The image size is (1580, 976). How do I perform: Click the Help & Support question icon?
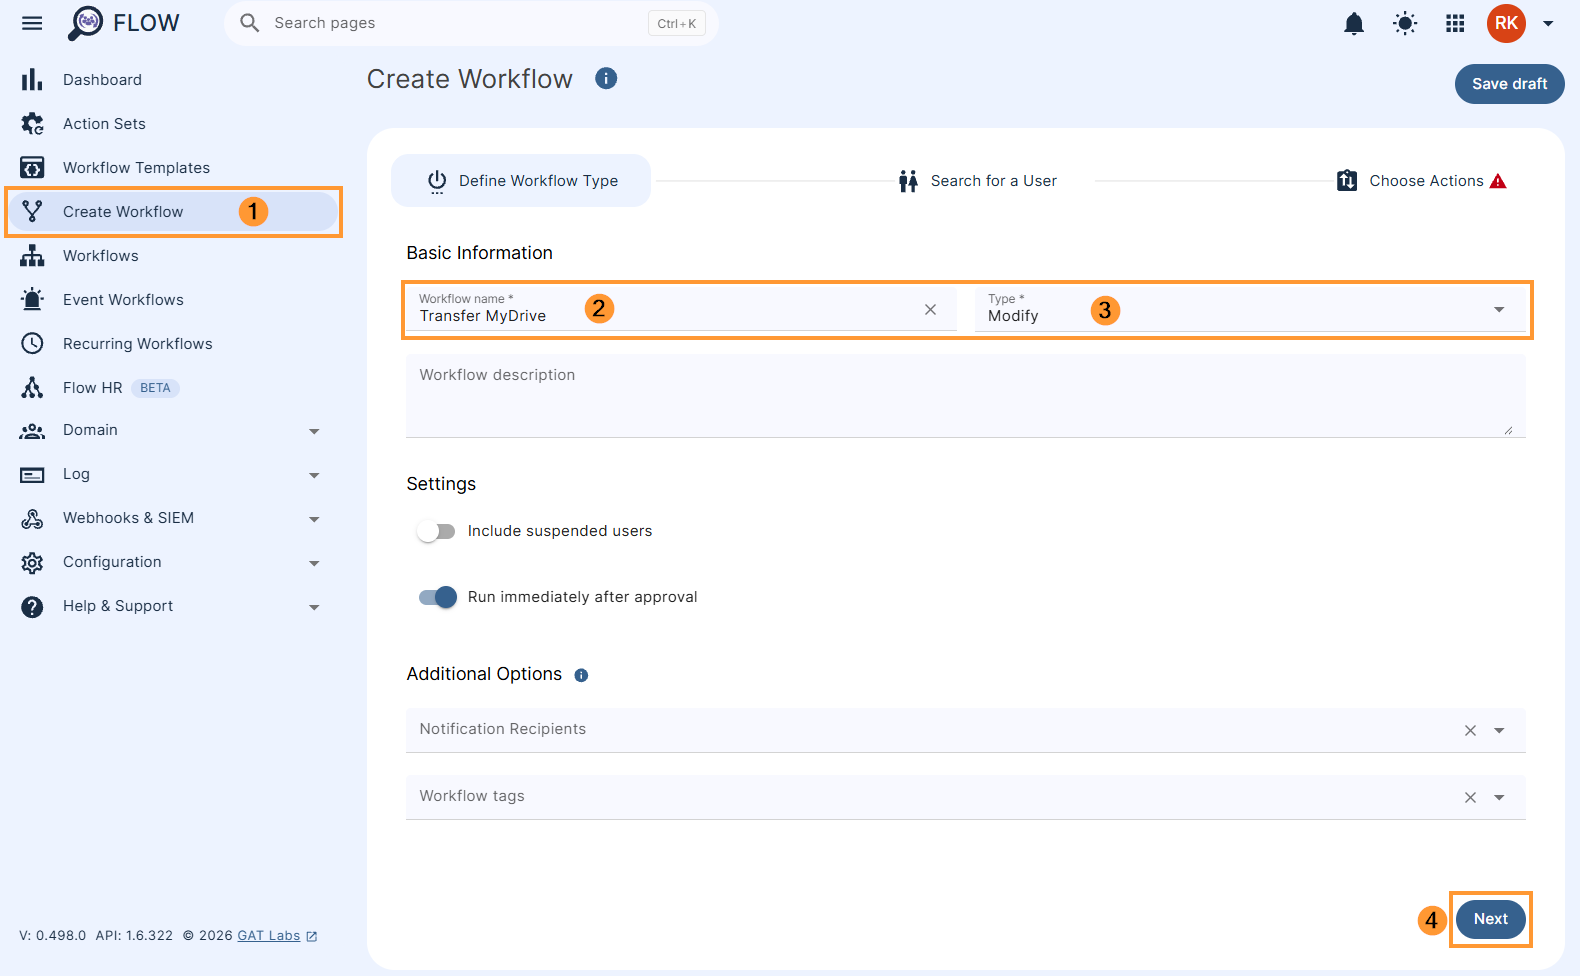pyautogui.click(x=32, y=607)
